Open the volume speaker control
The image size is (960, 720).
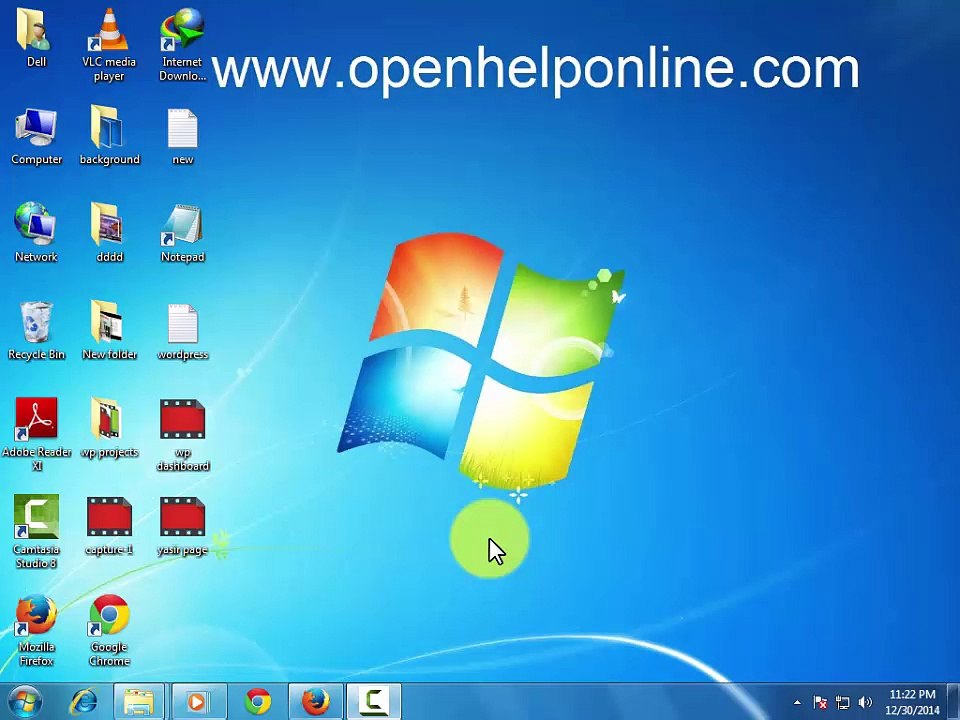pos(865,702)
